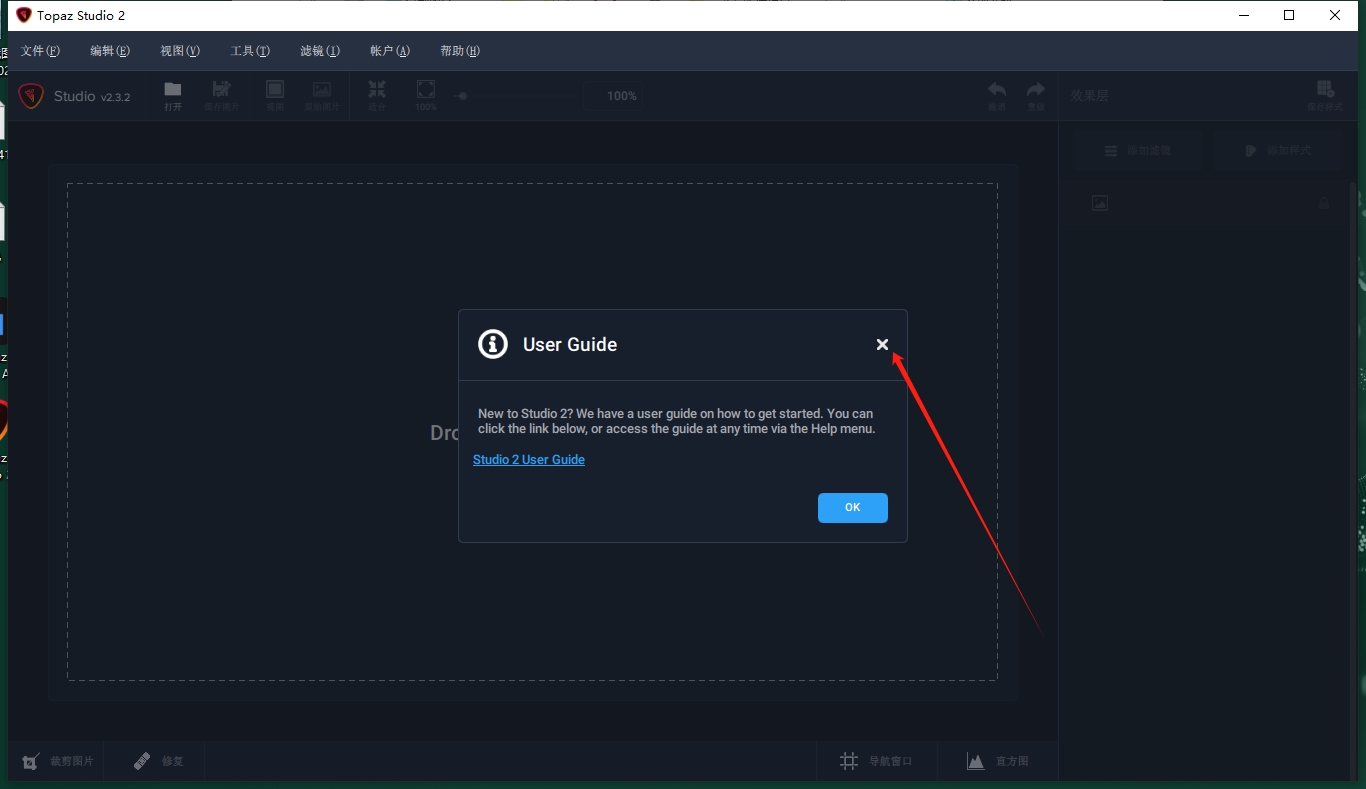This screenshot has width=1366, height=789.
Task: Open the 滤镜(I) menu
Action: click(x=320, y=51)
